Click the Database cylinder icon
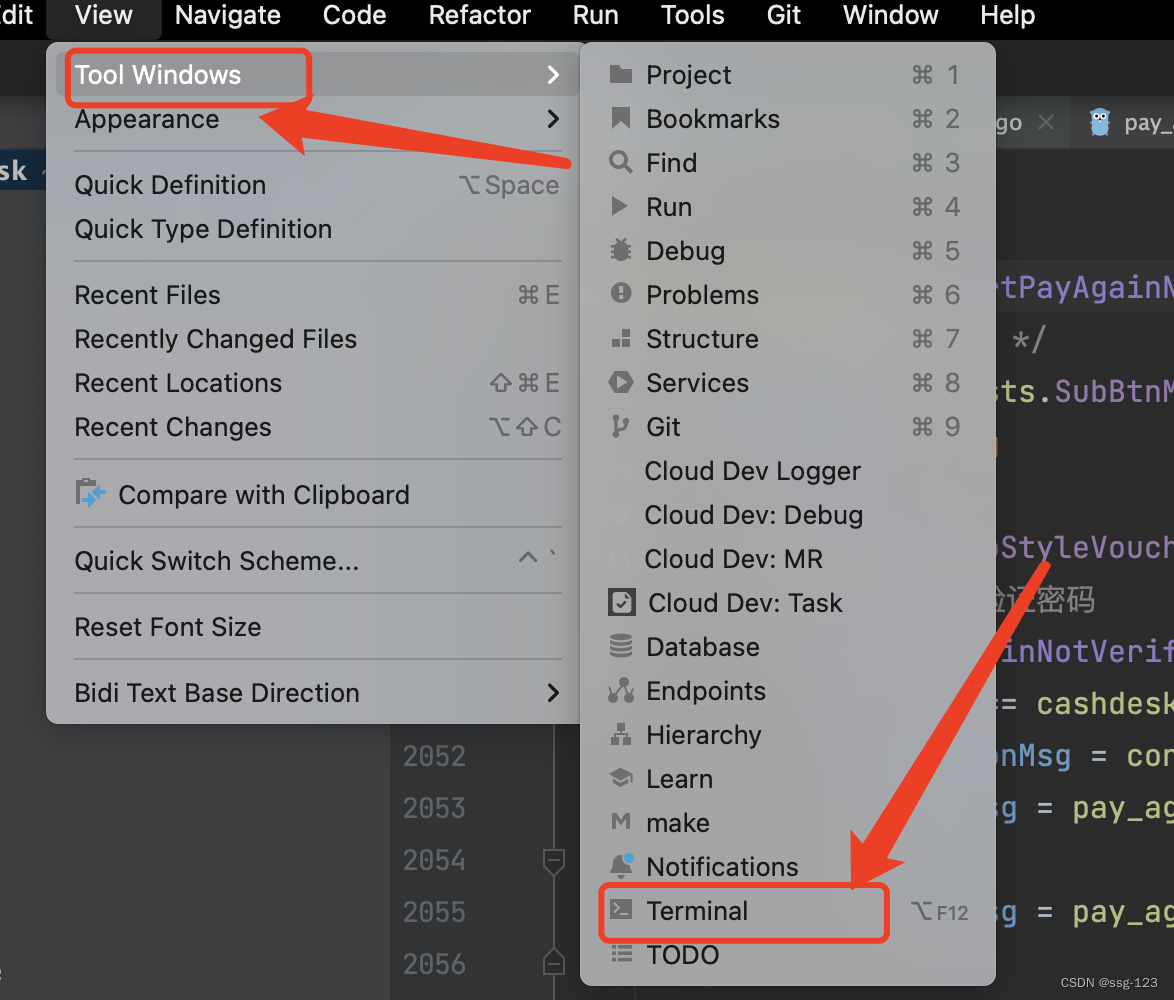This screenshot has width=1174, height=1000. click(x=621, y=646)
